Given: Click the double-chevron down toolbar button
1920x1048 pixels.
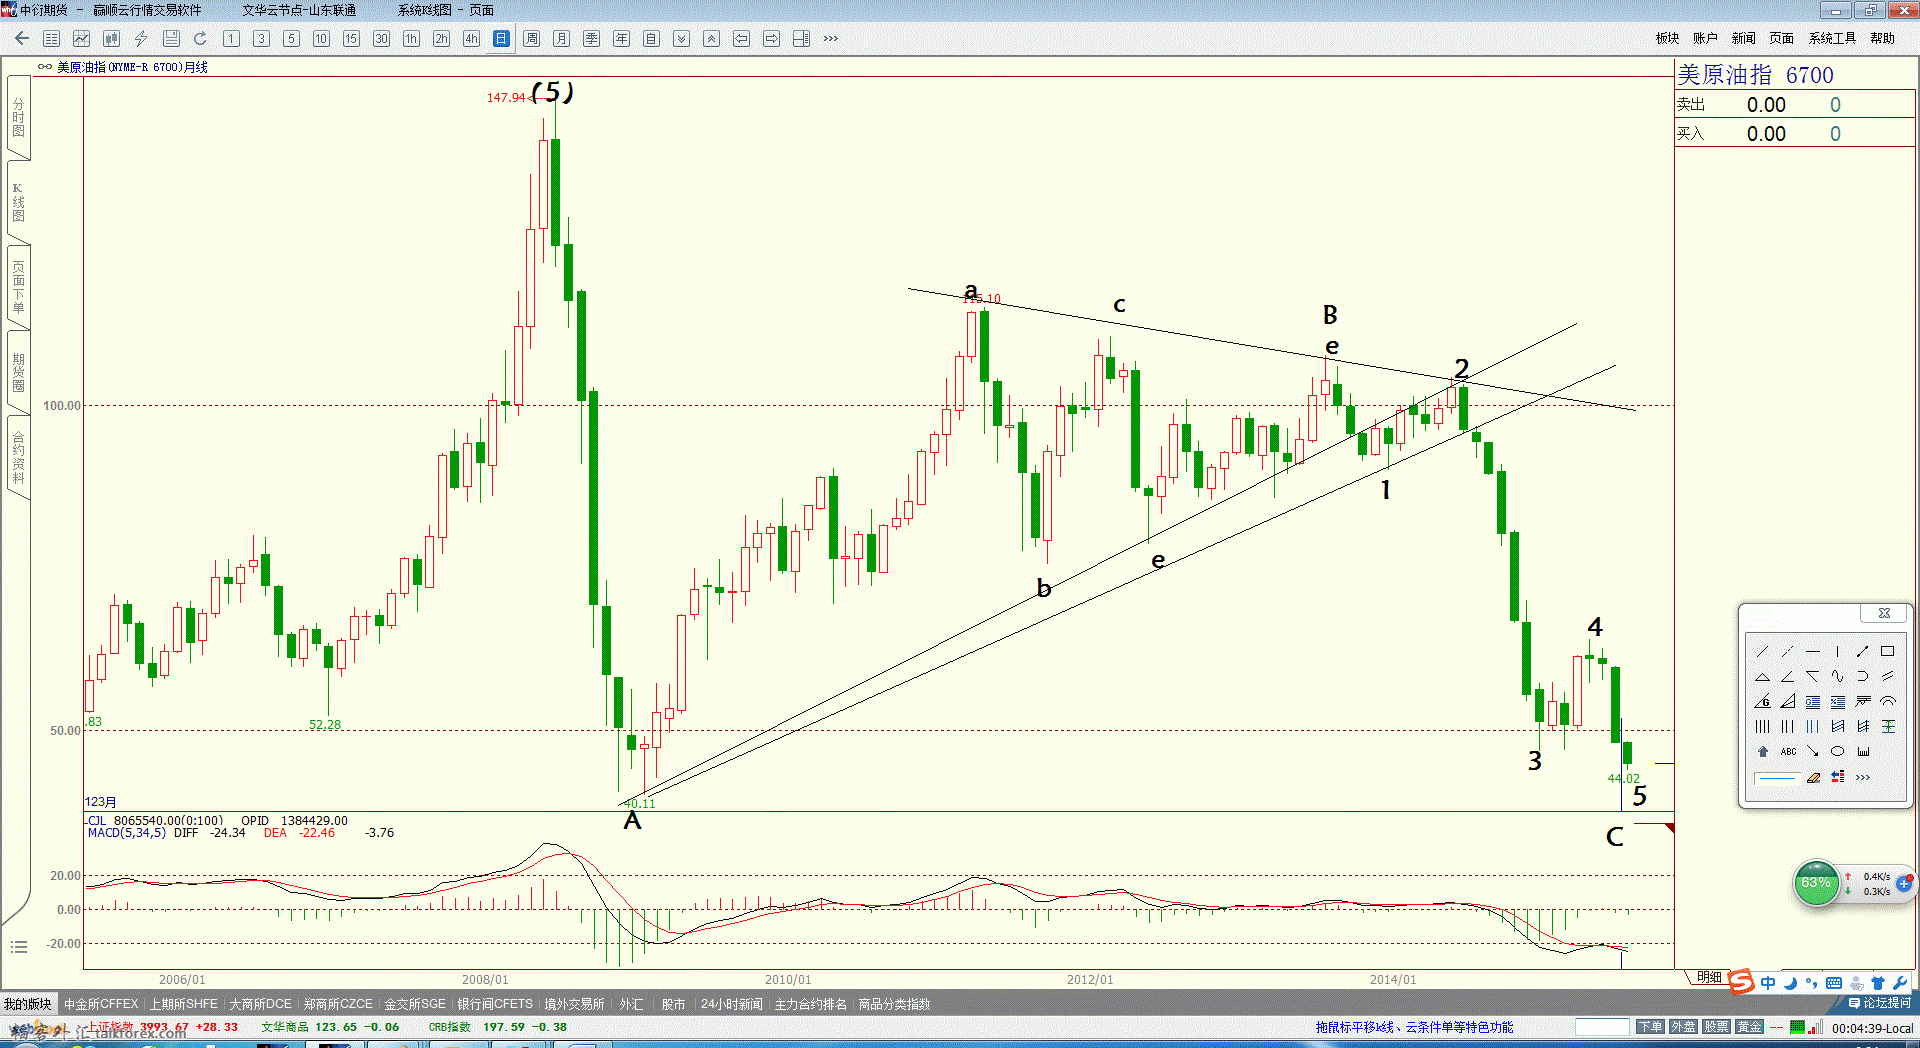Looking at the screenshot, I should tap(681, 38).
